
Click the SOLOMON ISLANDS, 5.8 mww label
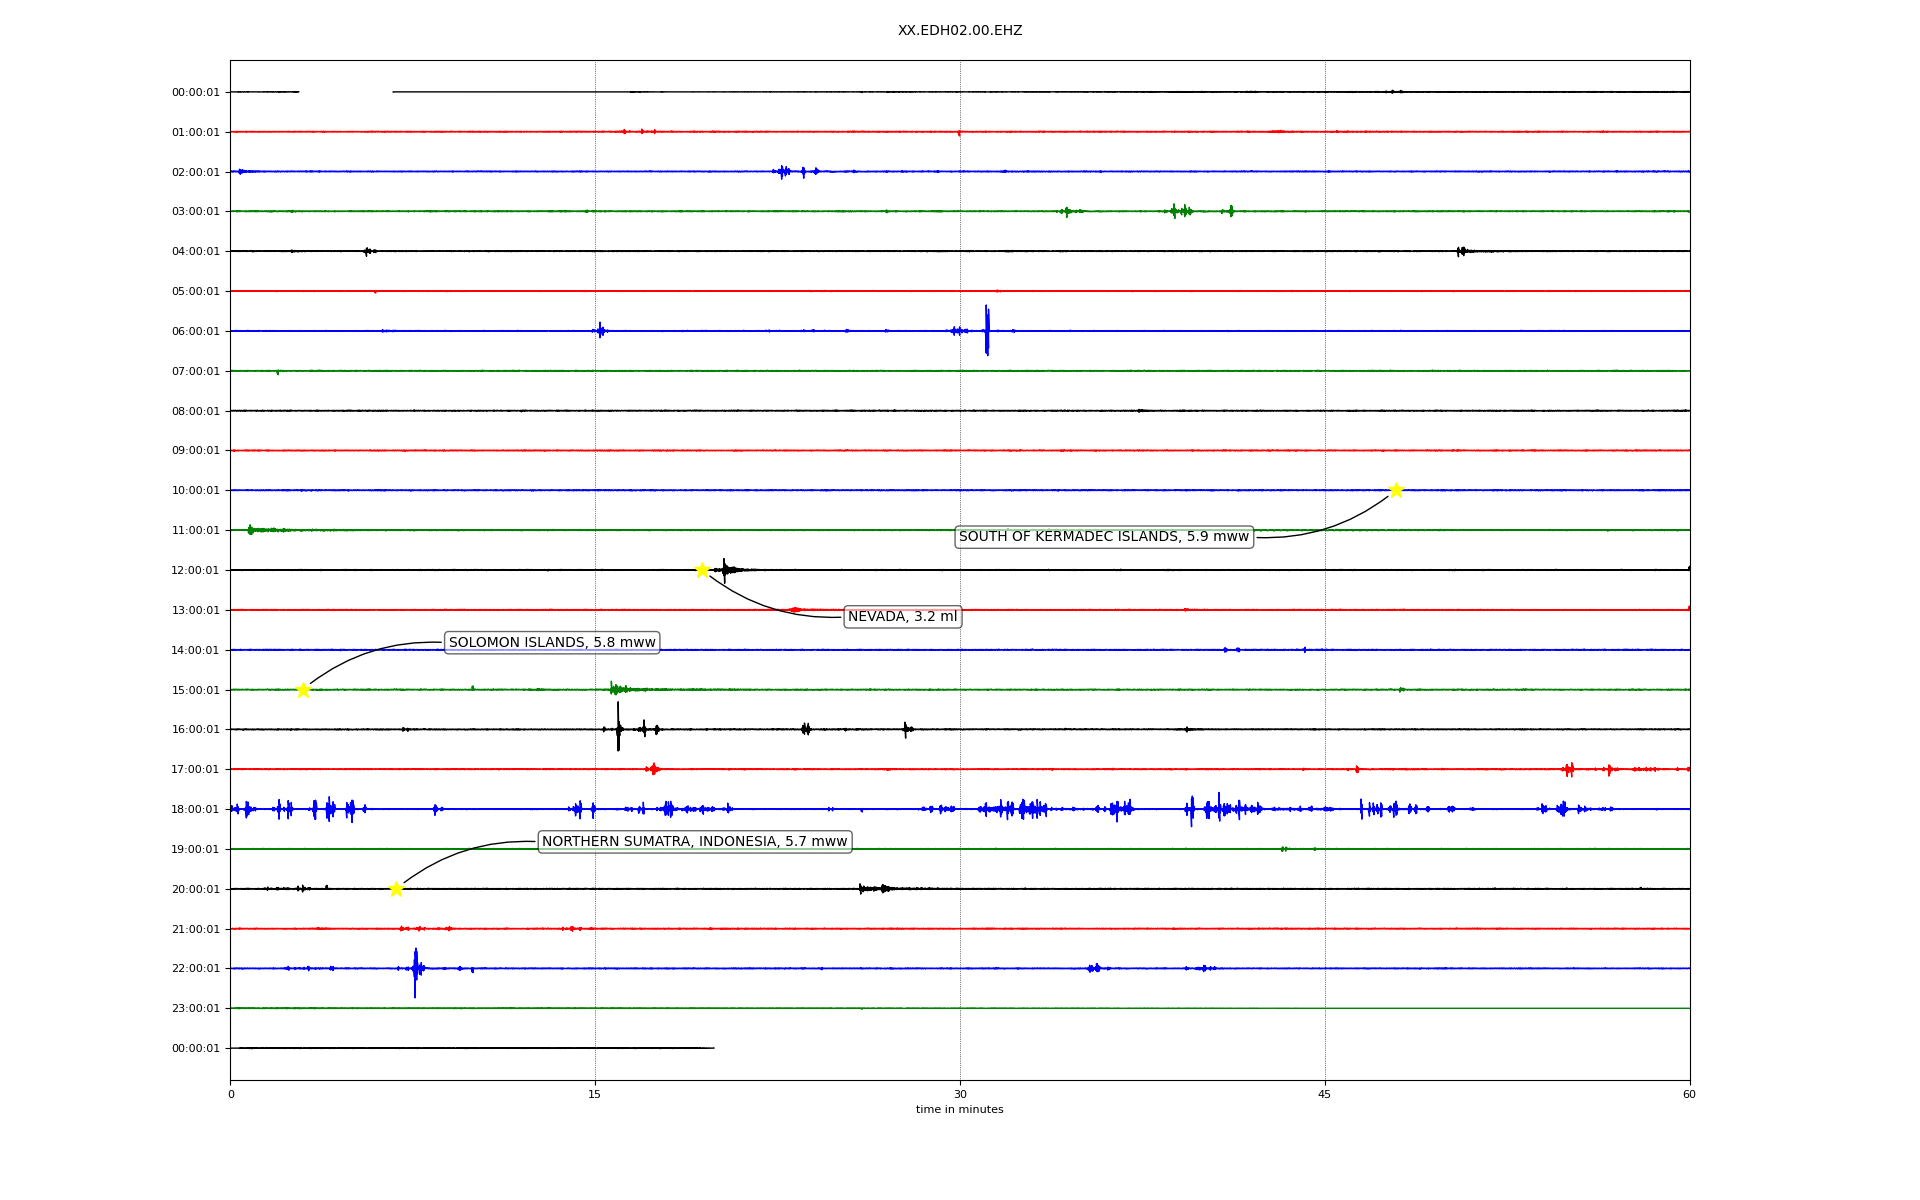[552, 643]
